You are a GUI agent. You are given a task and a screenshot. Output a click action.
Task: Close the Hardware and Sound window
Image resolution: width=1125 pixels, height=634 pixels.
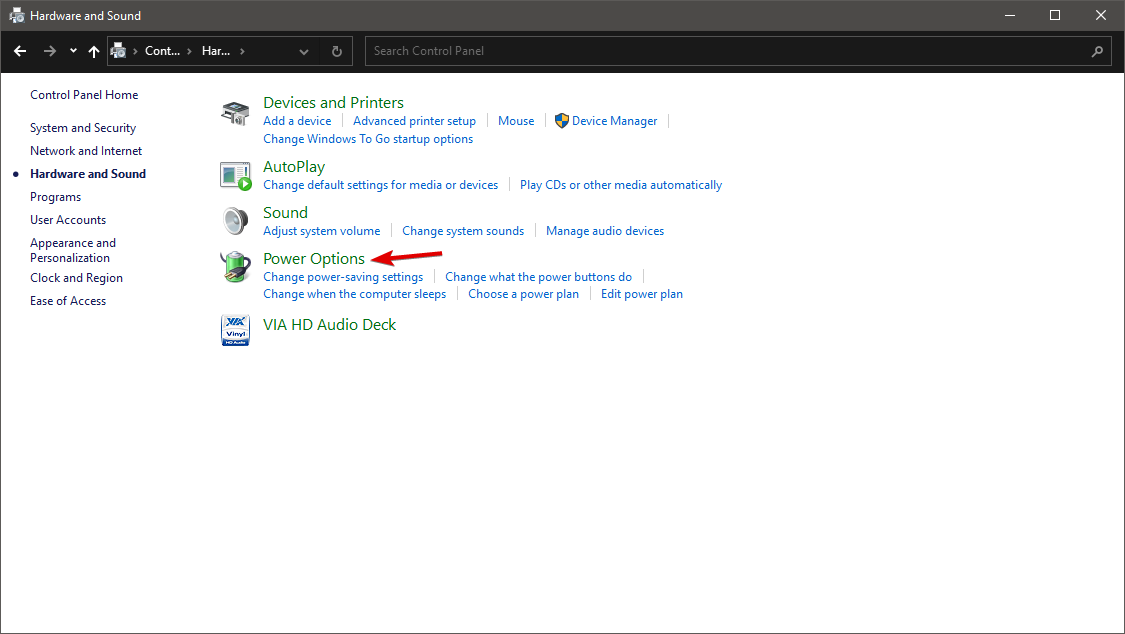pos(1101,15)
